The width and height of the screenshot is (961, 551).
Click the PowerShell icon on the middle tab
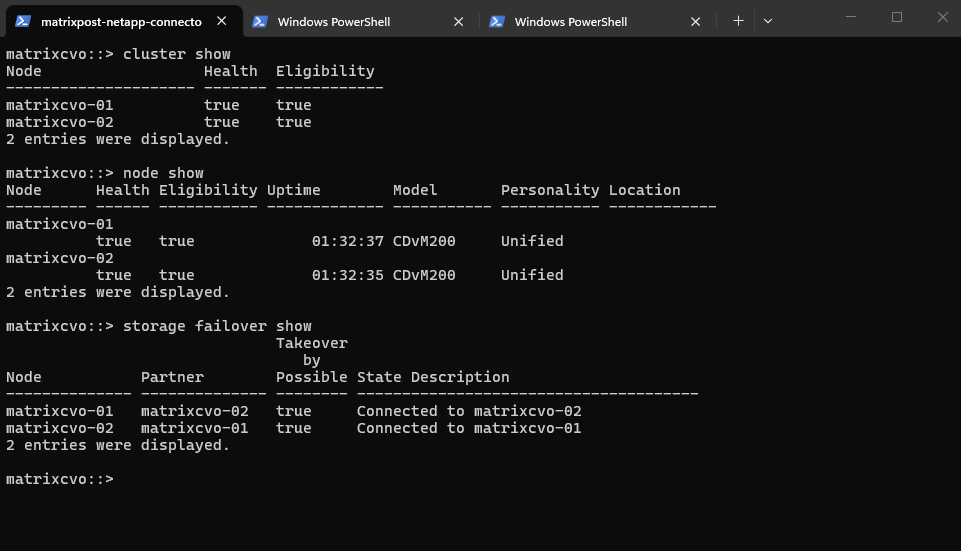click(x=260, y=21)
